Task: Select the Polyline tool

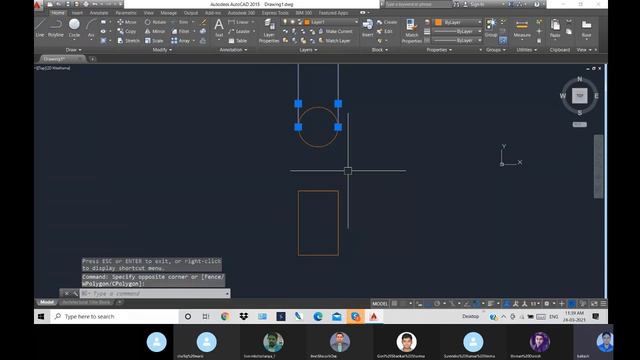Action: pos(56,28)
